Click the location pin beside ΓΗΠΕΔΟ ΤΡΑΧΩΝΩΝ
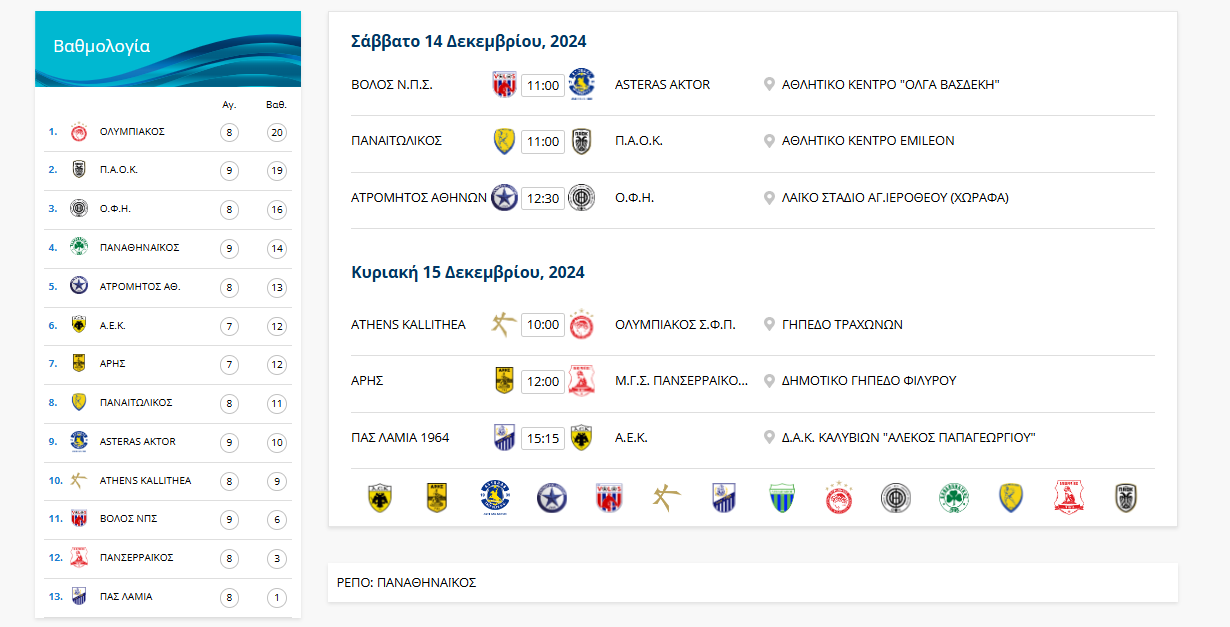The width and height of the screenshot is (1230, 627). click(x=769, y=323)
